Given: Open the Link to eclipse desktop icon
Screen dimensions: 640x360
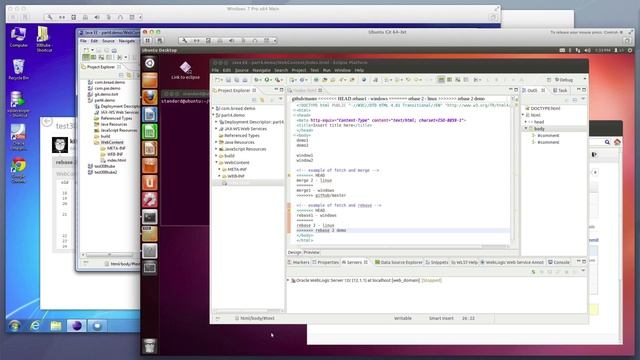Looking at the screenshot, I should [185, 70].
